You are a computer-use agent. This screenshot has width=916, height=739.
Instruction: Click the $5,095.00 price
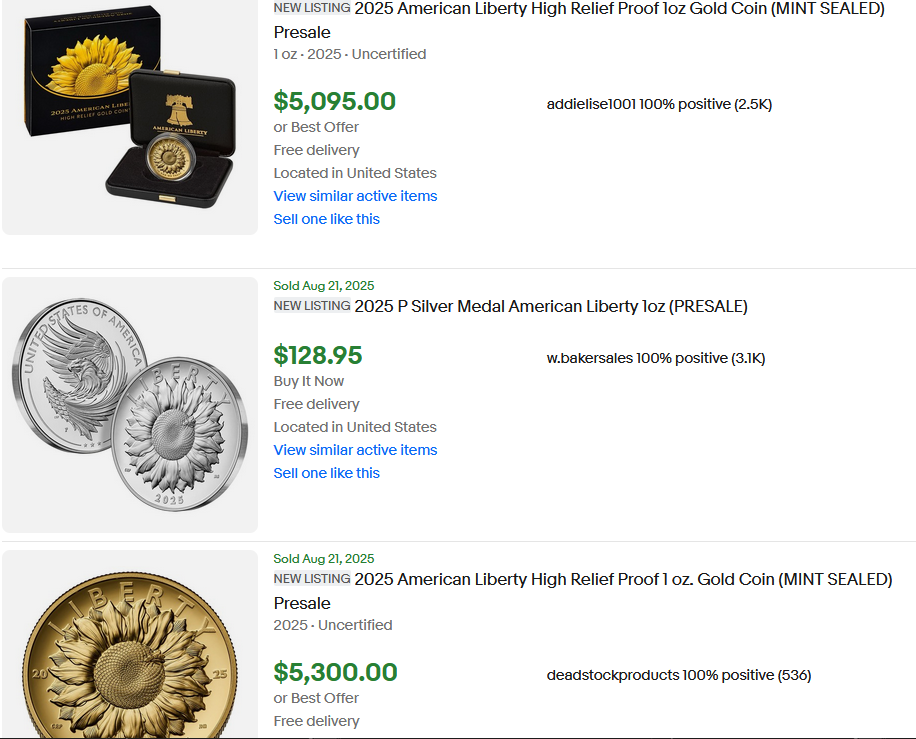pyautogui.click(x=335, y=101)
